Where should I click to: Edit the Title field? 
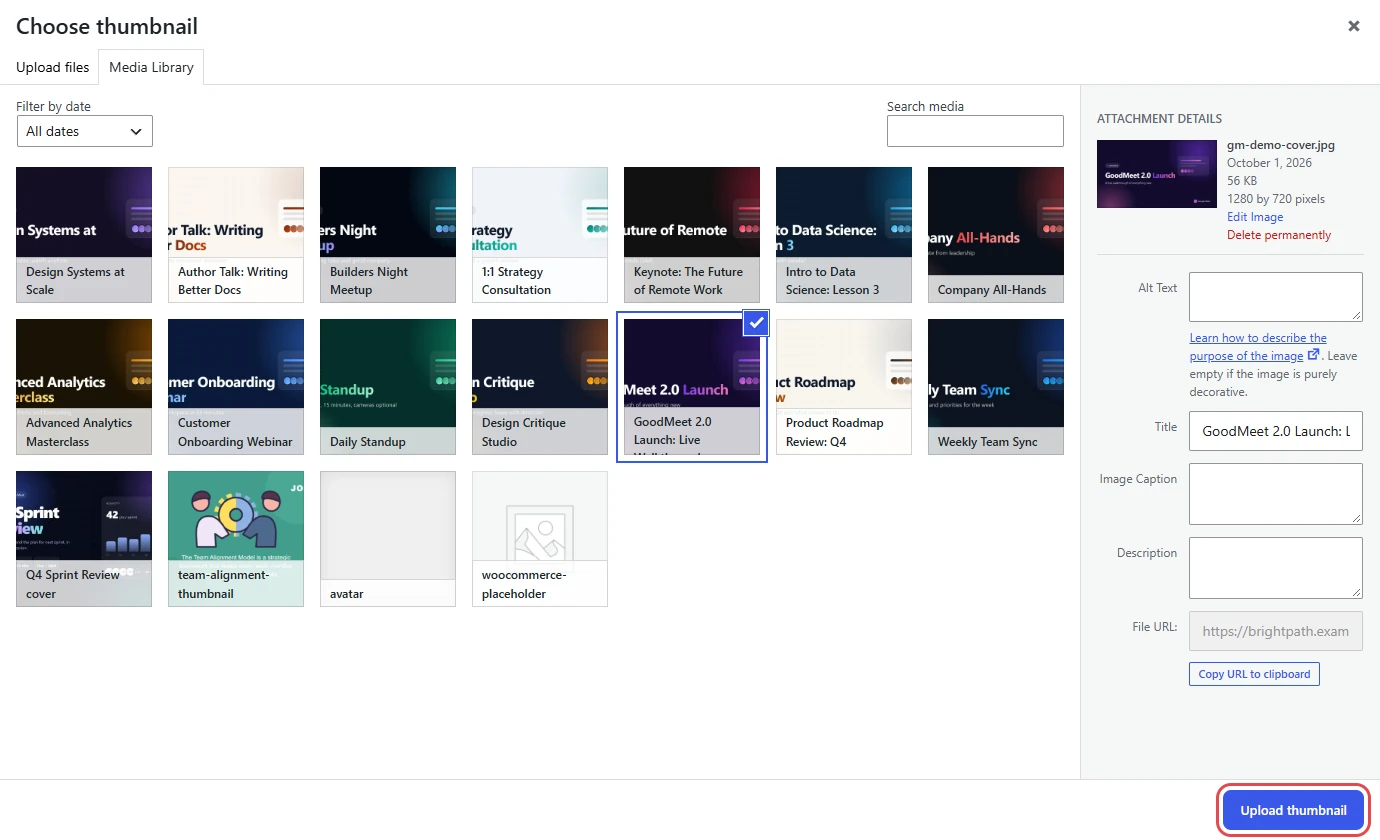pyautogui.click(x=1276, y=431)
